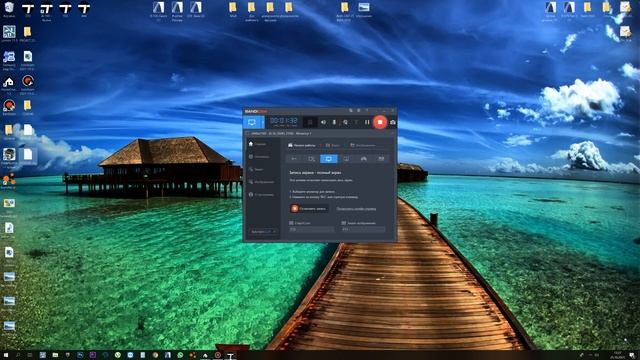Click the help question mark in title bar
The height and width of the screenshot is (360, 640).
point(367,111)
